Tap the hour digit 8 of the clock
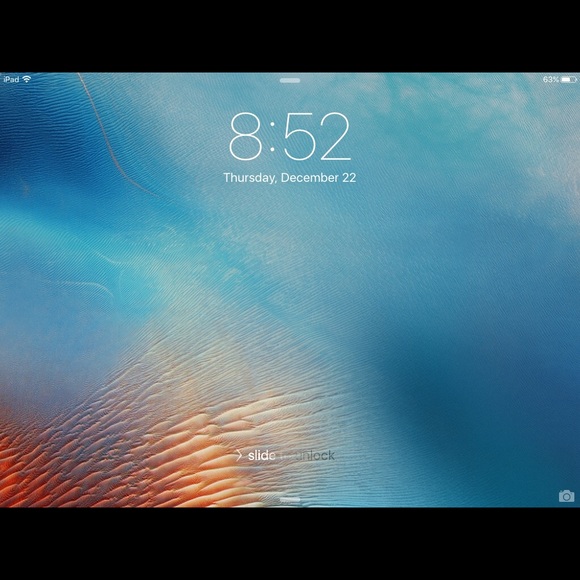Image resolution: width=580 pixels, height=580 pixels. coord(246,136)
